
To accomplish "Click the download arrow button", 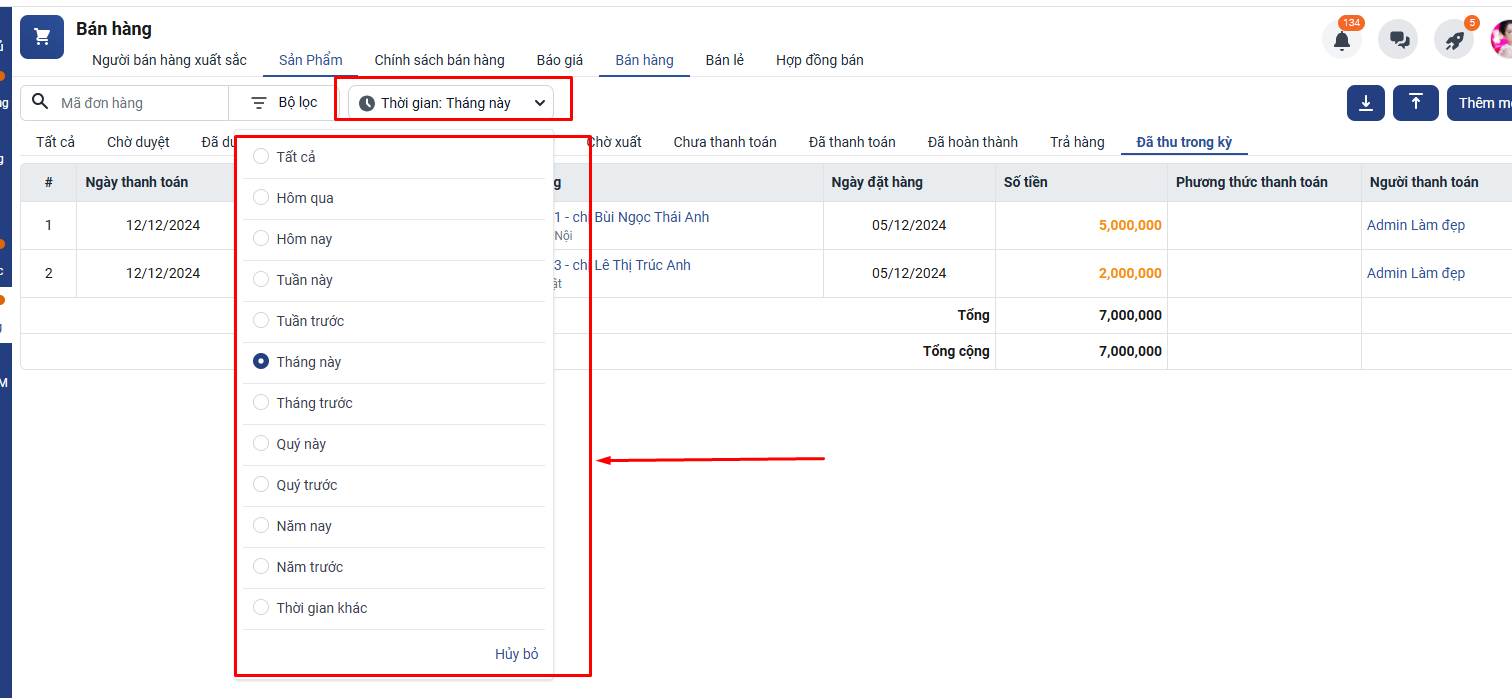I will 1366,103.
